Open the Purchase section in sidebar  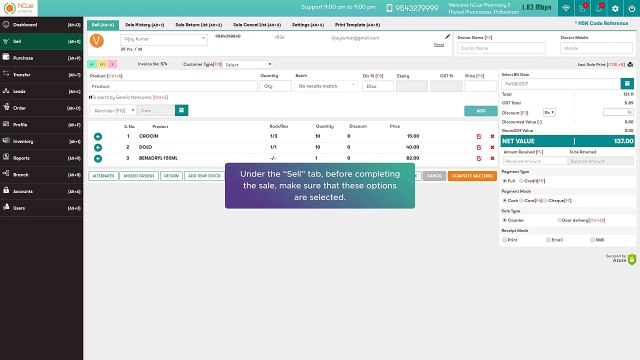(x=41, y=58)
